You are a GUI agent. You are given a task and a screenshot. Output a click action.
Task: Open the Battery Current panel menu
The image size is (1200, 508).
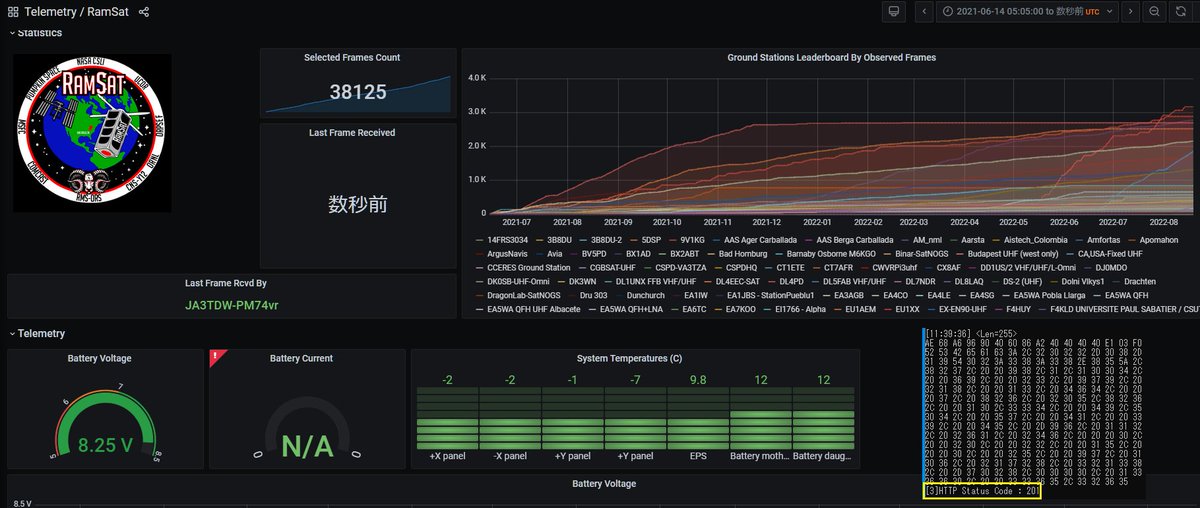coord(301,358)
